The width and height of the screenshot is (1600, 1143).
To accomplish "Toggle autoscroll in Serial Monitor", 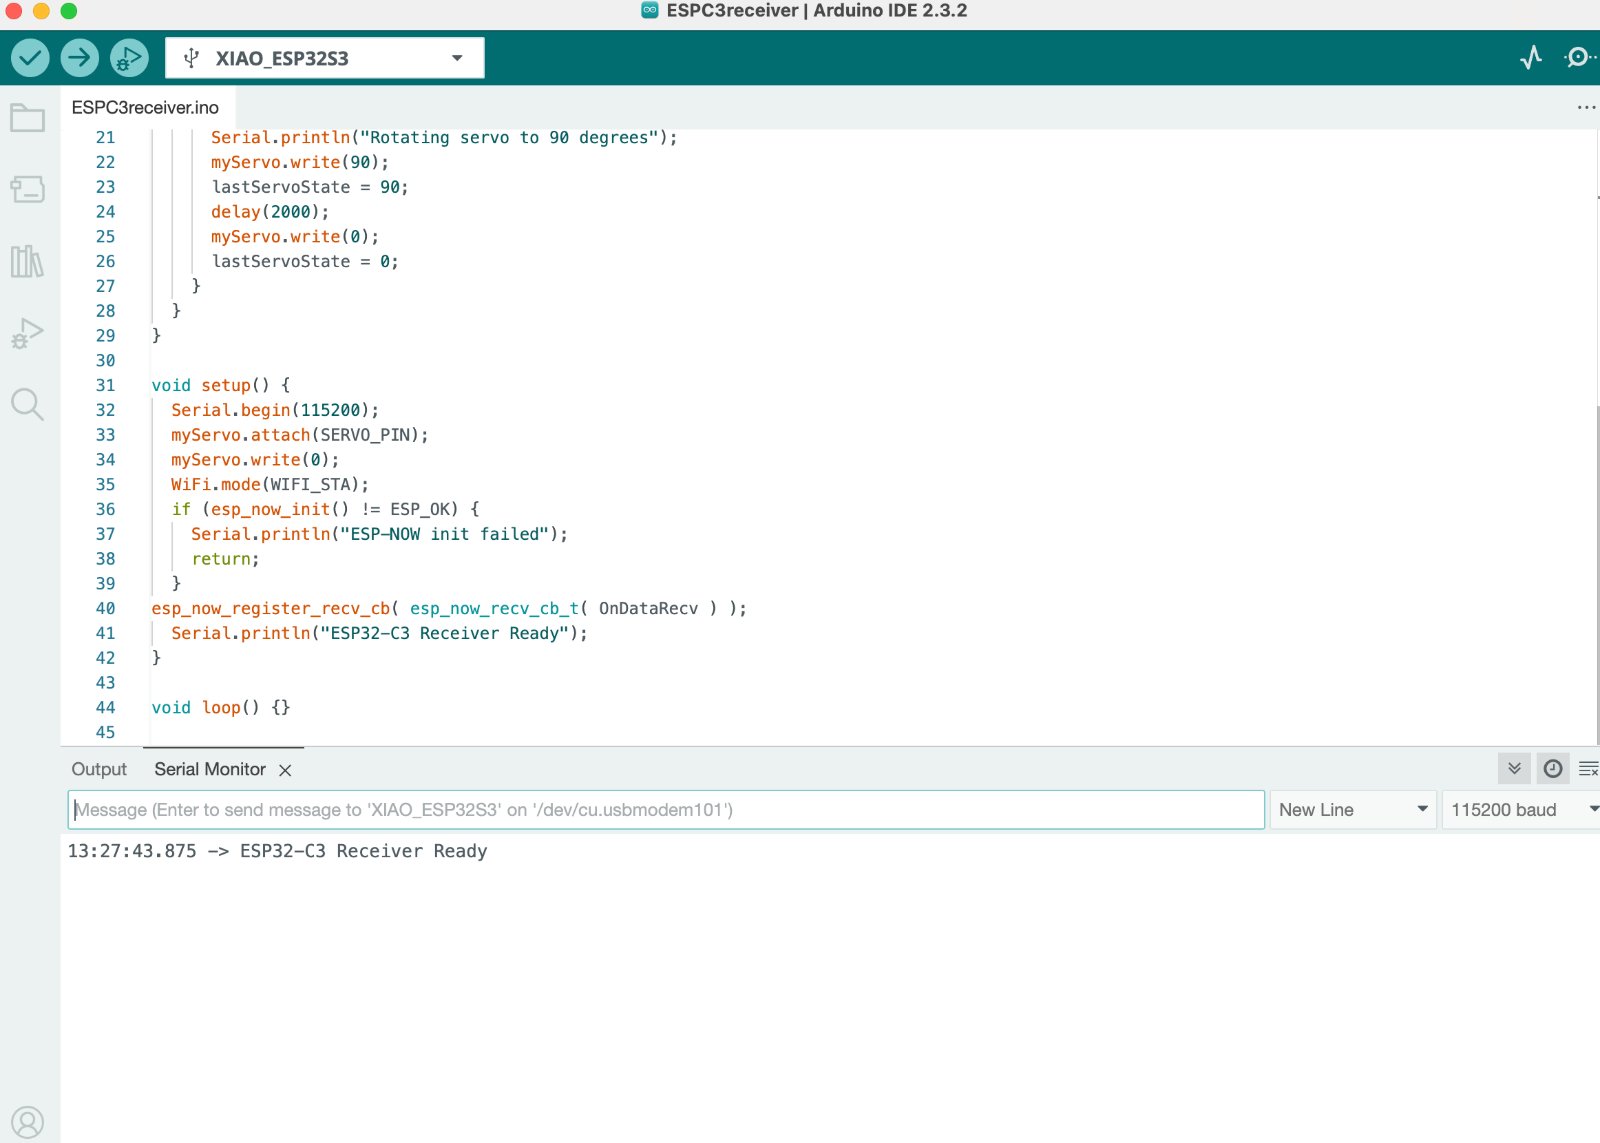I will (x=1514, y=768).
